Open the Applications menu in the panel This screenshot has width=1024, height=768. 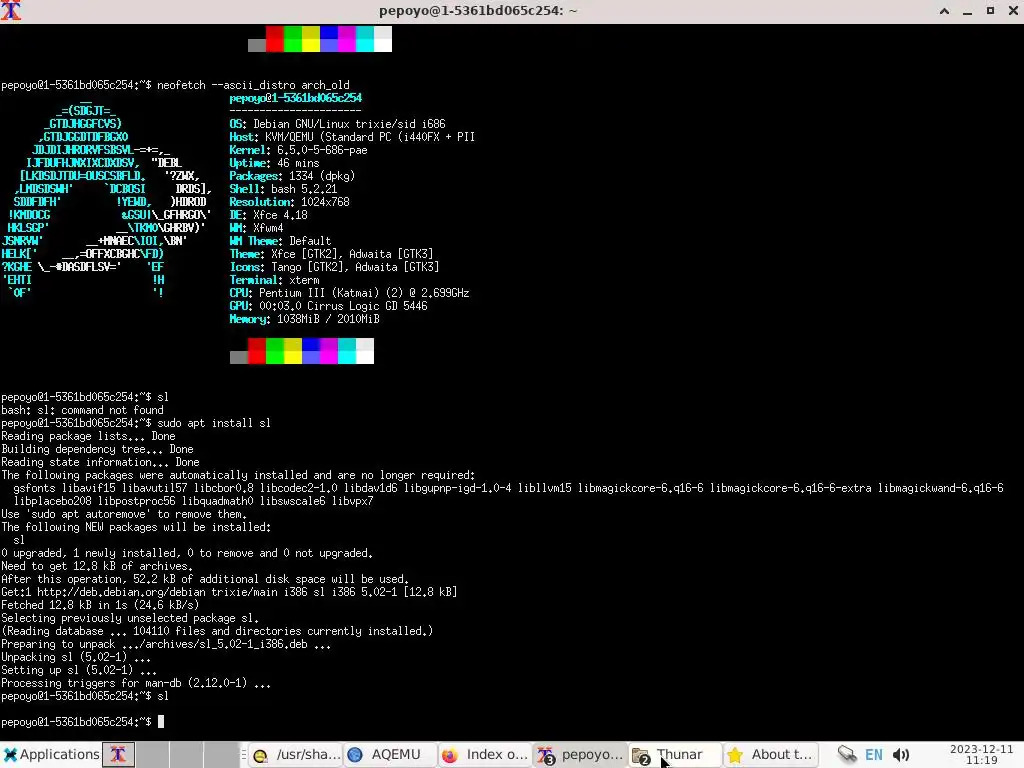click(51, 754)
